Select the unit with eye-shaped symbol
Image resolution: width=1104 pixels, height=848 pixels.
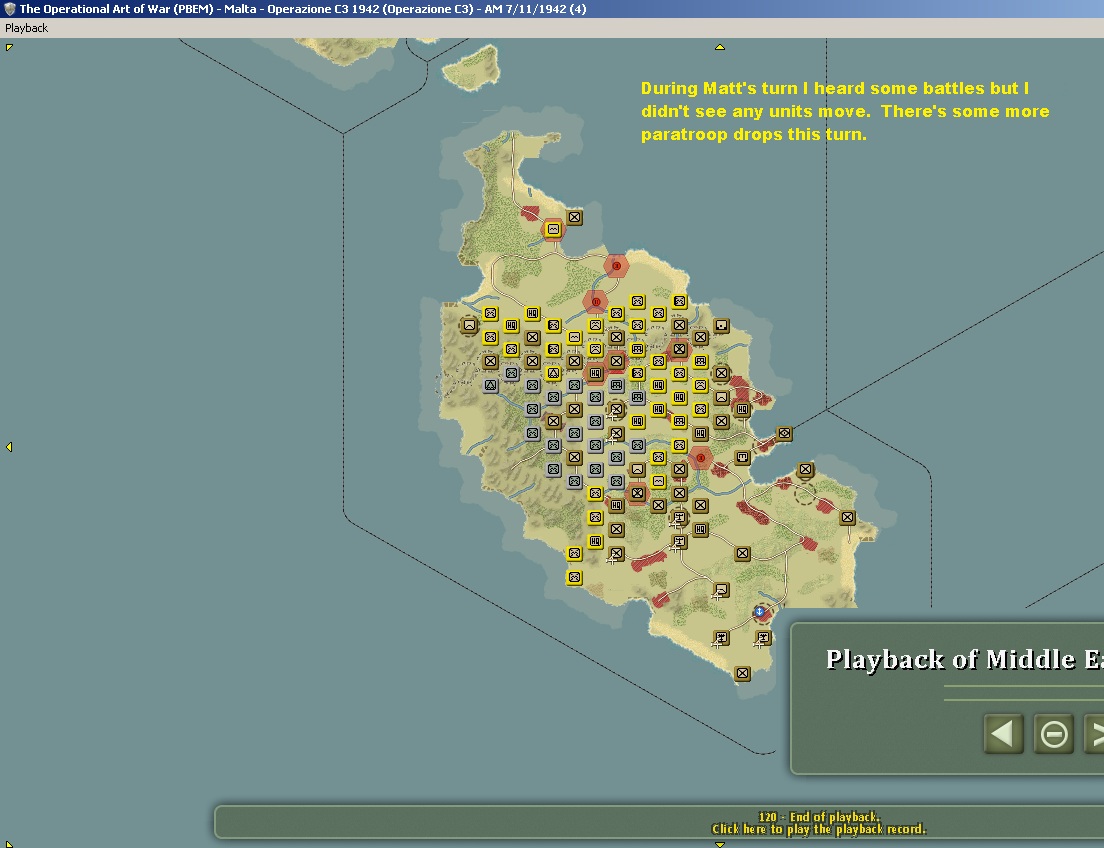coord(784,434)
